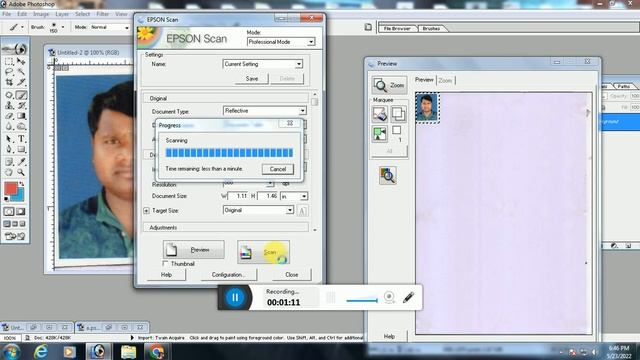
Task: Select the Healing Brush tool
Action: coord(9,95)
